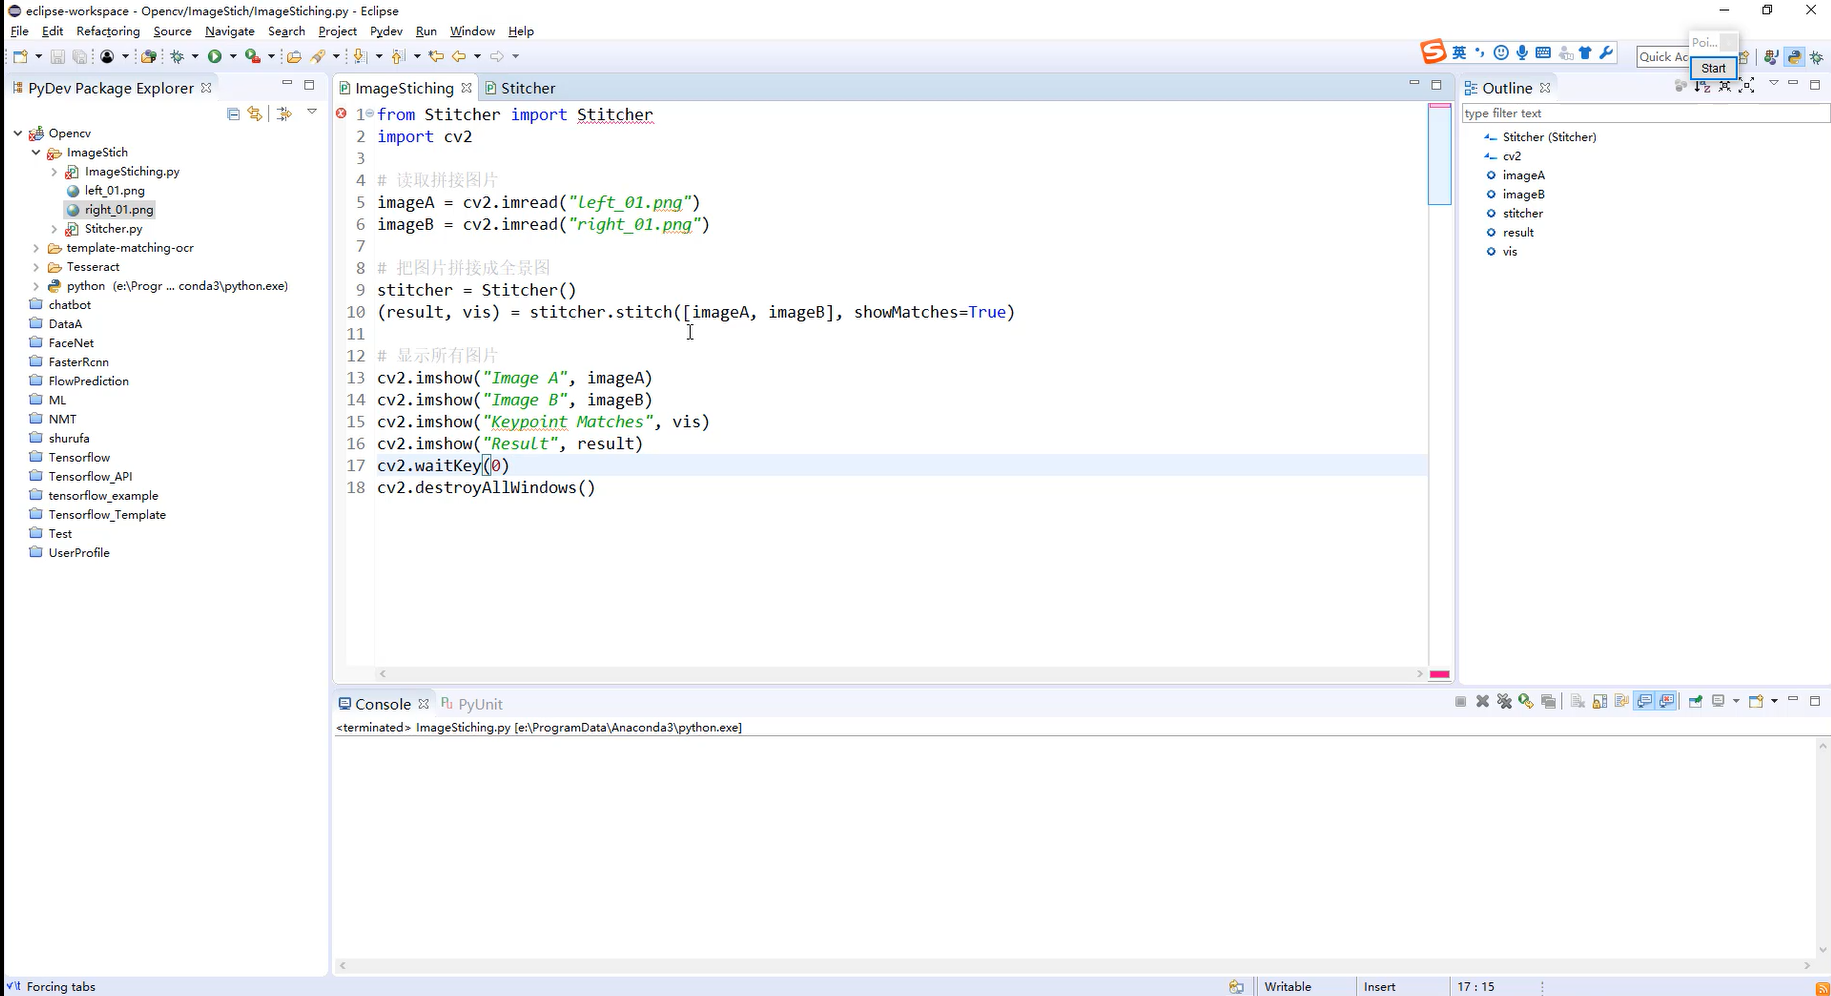Click the Next Annotation down-arrow icon
This screenshot has height=996, width=1831.
tap(360, 56)
